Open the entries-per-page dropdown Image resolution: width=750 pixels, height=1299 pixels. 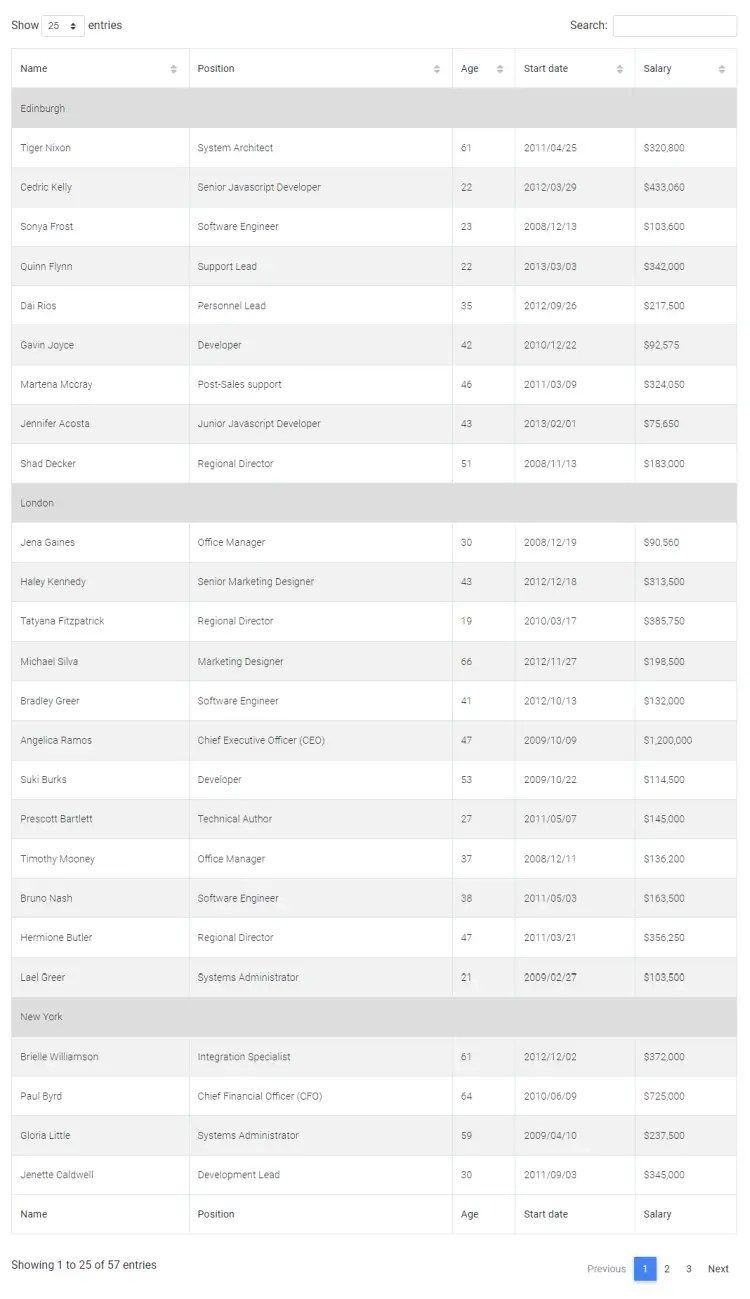point(63,25)
